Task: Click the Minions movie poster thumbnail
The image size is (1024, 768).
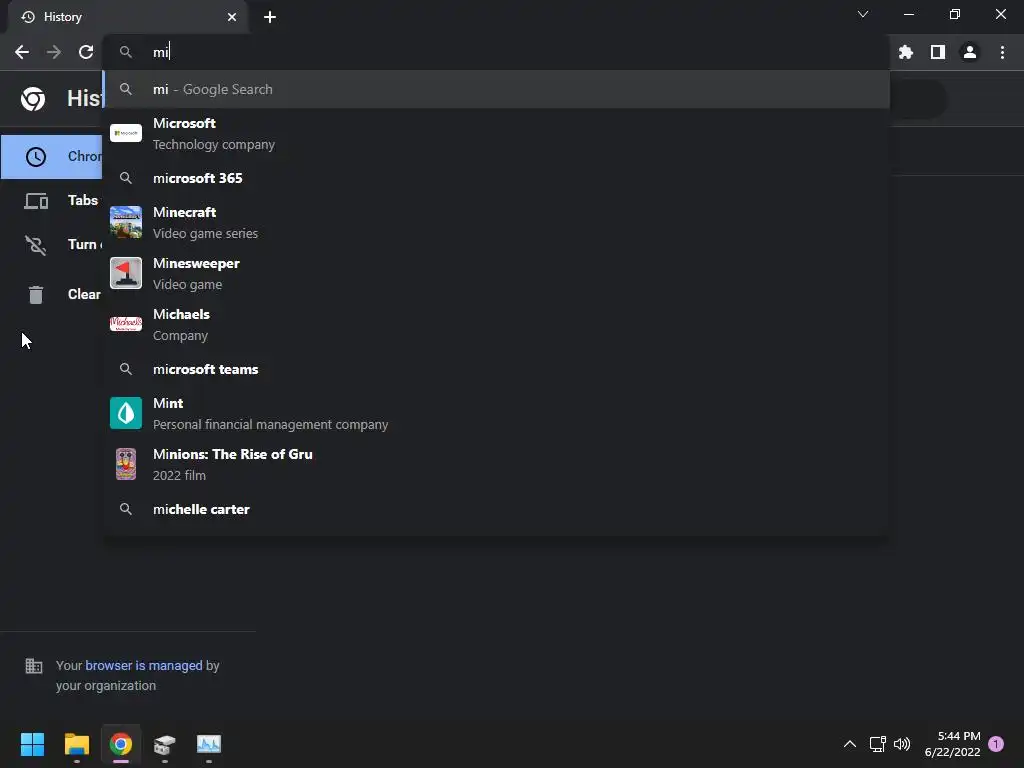Action: click(x=126, y=464)
